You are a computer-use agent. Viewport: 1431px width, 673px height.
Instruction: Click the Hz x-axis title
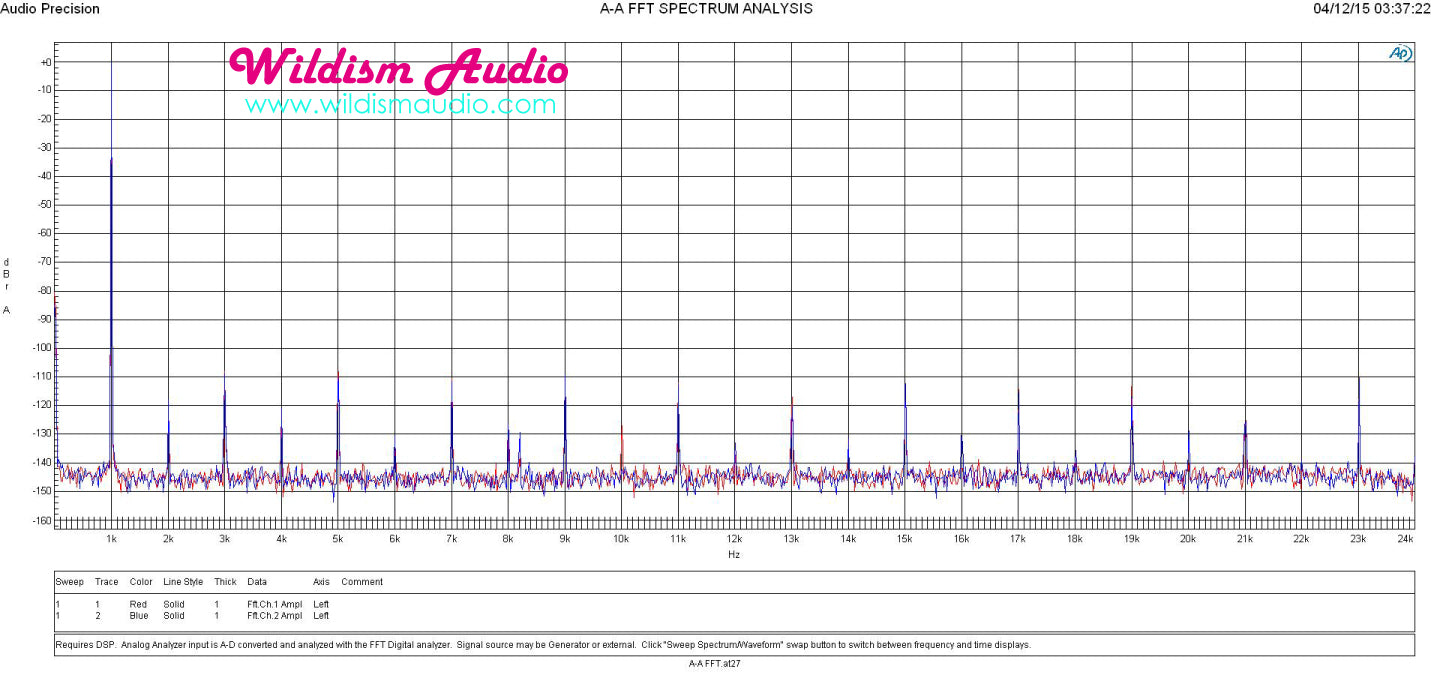click(x=734, y=554)
